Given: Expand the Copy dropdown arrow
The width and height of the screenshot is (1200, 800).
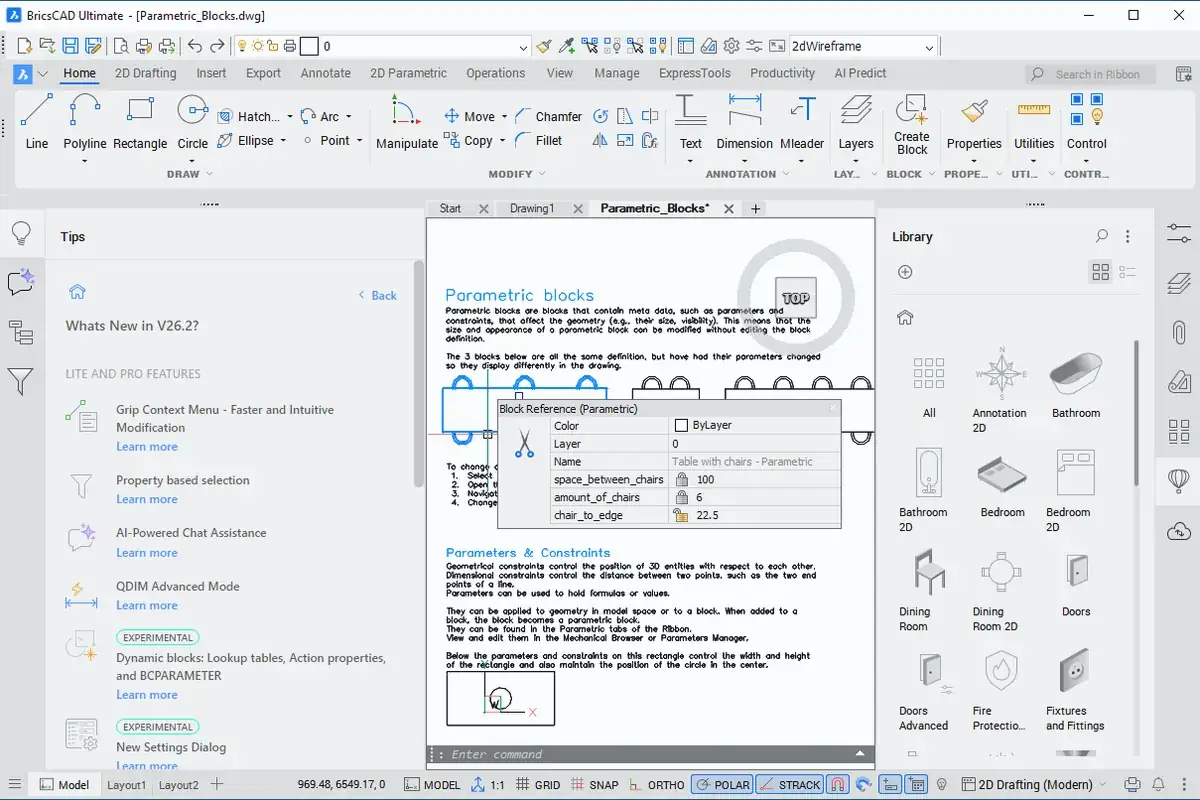Looking at the screenshot, I should (x=502, y=141).
